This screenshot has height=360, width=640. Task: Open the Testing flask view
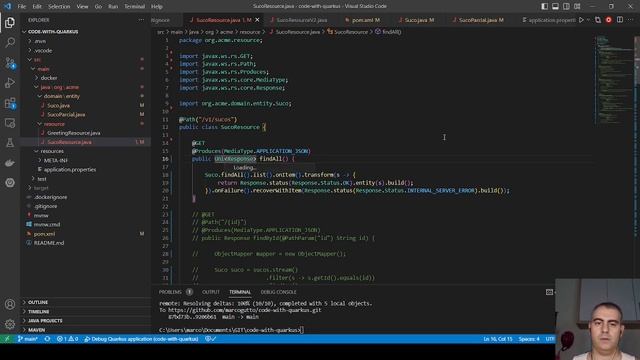pos(10,143)
